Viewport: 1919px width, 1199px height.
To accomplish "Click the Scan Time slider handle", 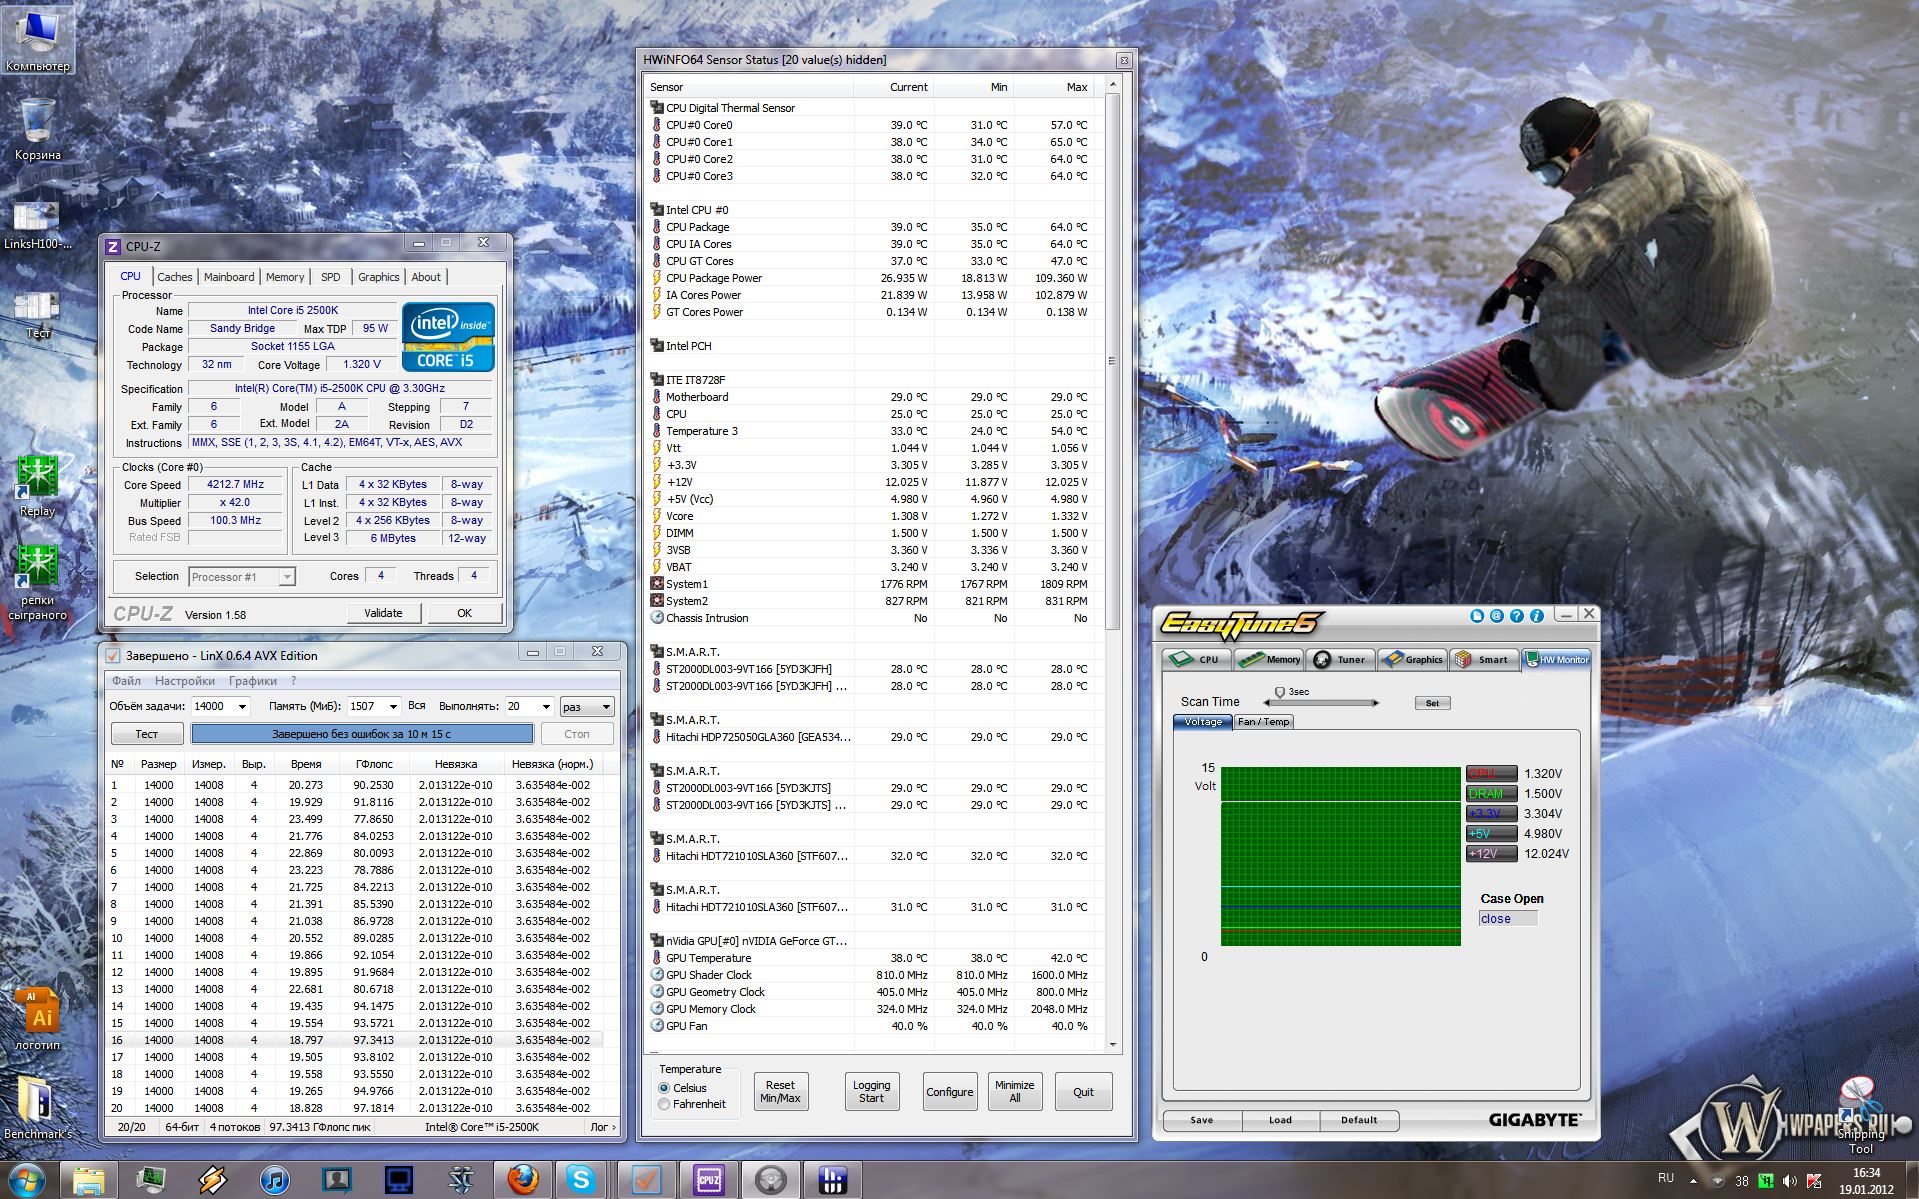I will pyautogui.click(x=1279, y=692).
